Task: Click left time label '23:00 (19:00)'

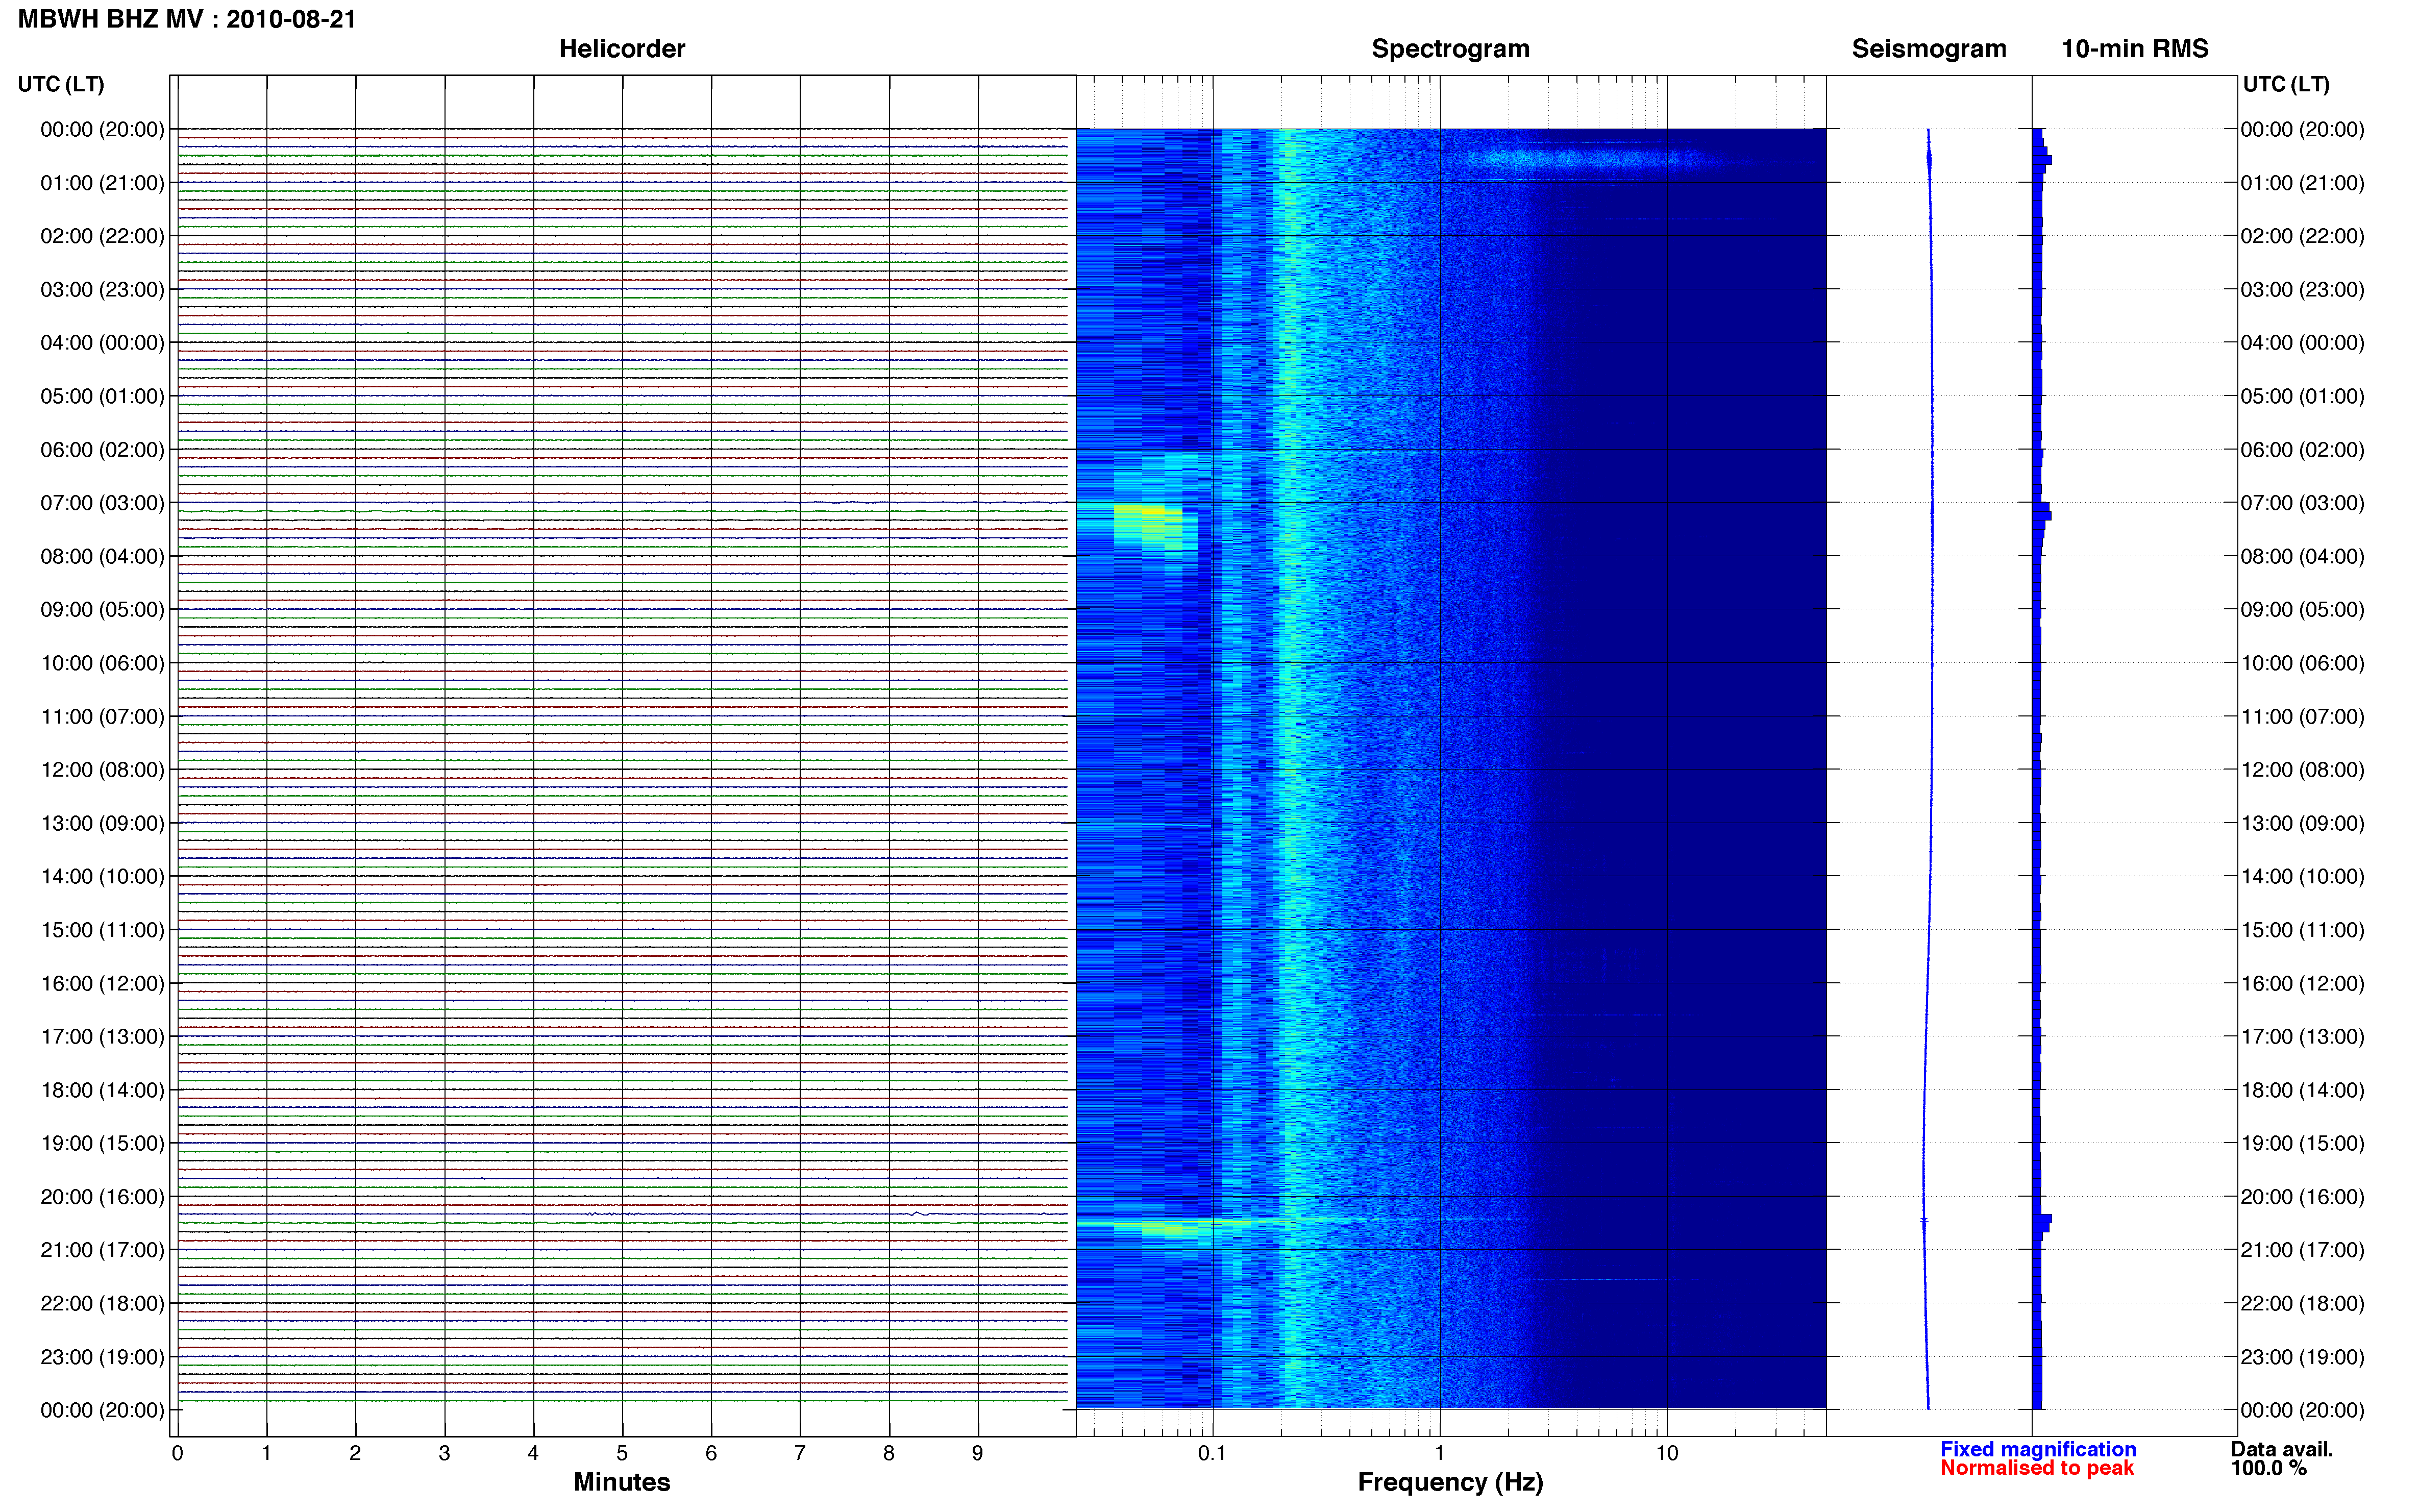Action: point(102,1357)
